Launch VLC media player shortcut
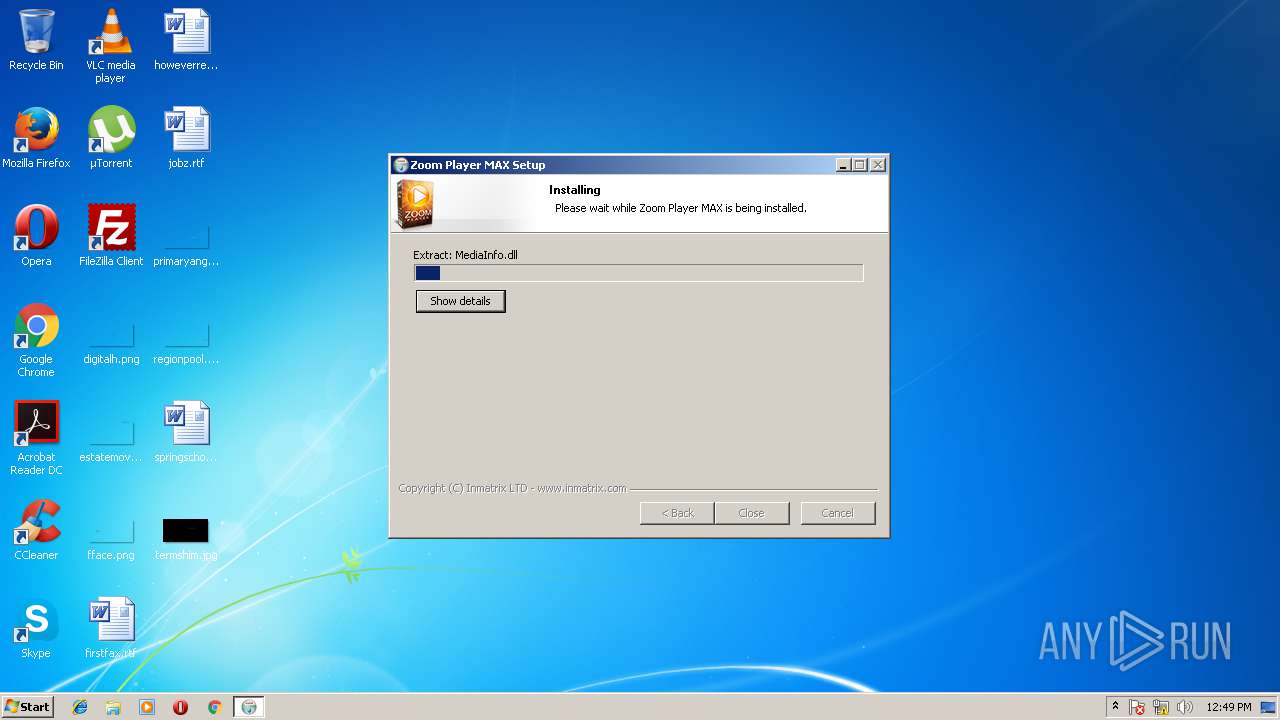The image size is (1280, 720). pos(110,46)
